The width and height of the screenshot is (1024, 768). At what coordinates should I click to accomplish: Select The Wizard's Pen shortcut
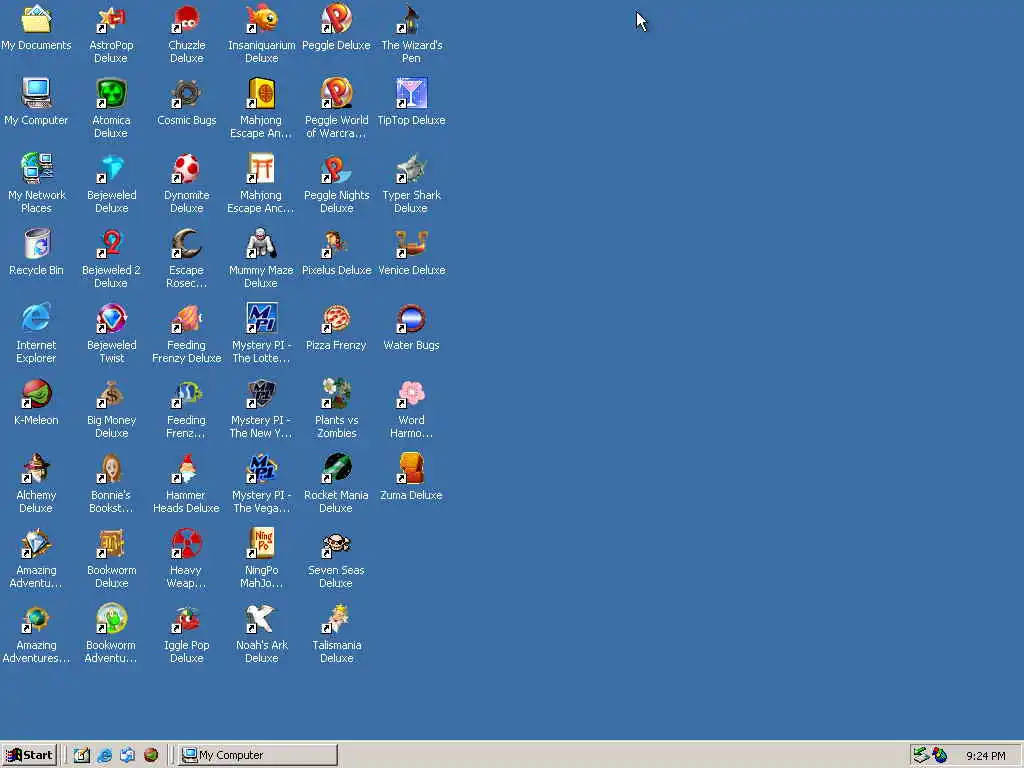[x=411, y=33]
